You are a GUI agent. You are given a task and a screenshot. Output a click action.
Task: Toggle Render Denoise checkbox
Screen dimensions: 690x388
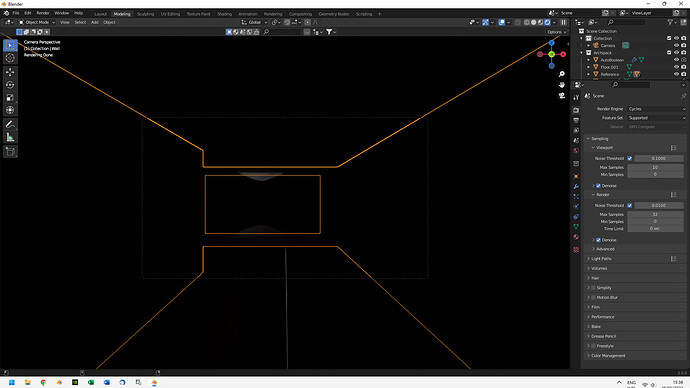click(x=598, y=240)
